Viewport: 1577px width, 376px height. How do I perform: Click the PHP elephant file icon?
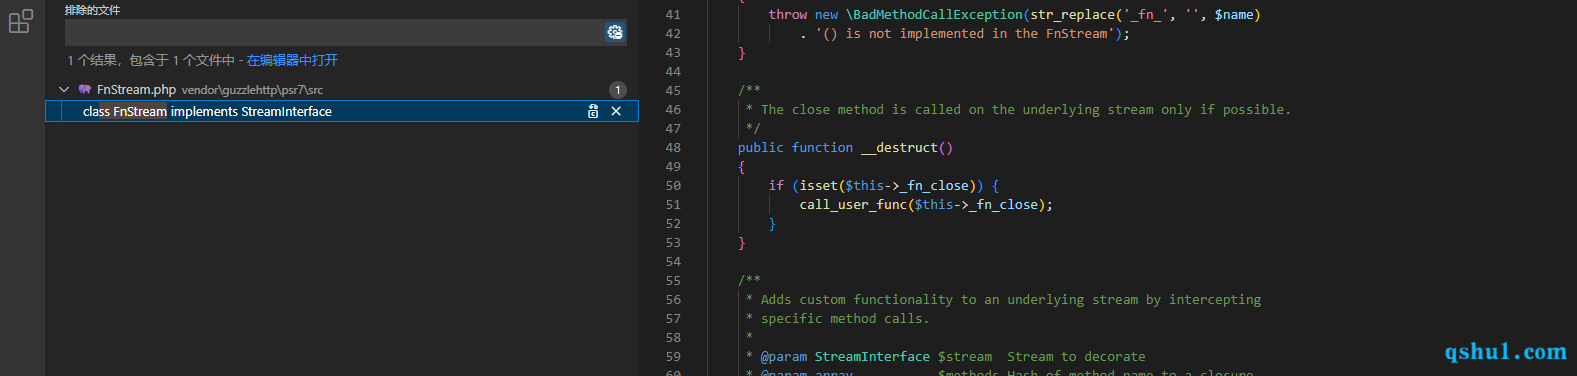pos(85,89)
